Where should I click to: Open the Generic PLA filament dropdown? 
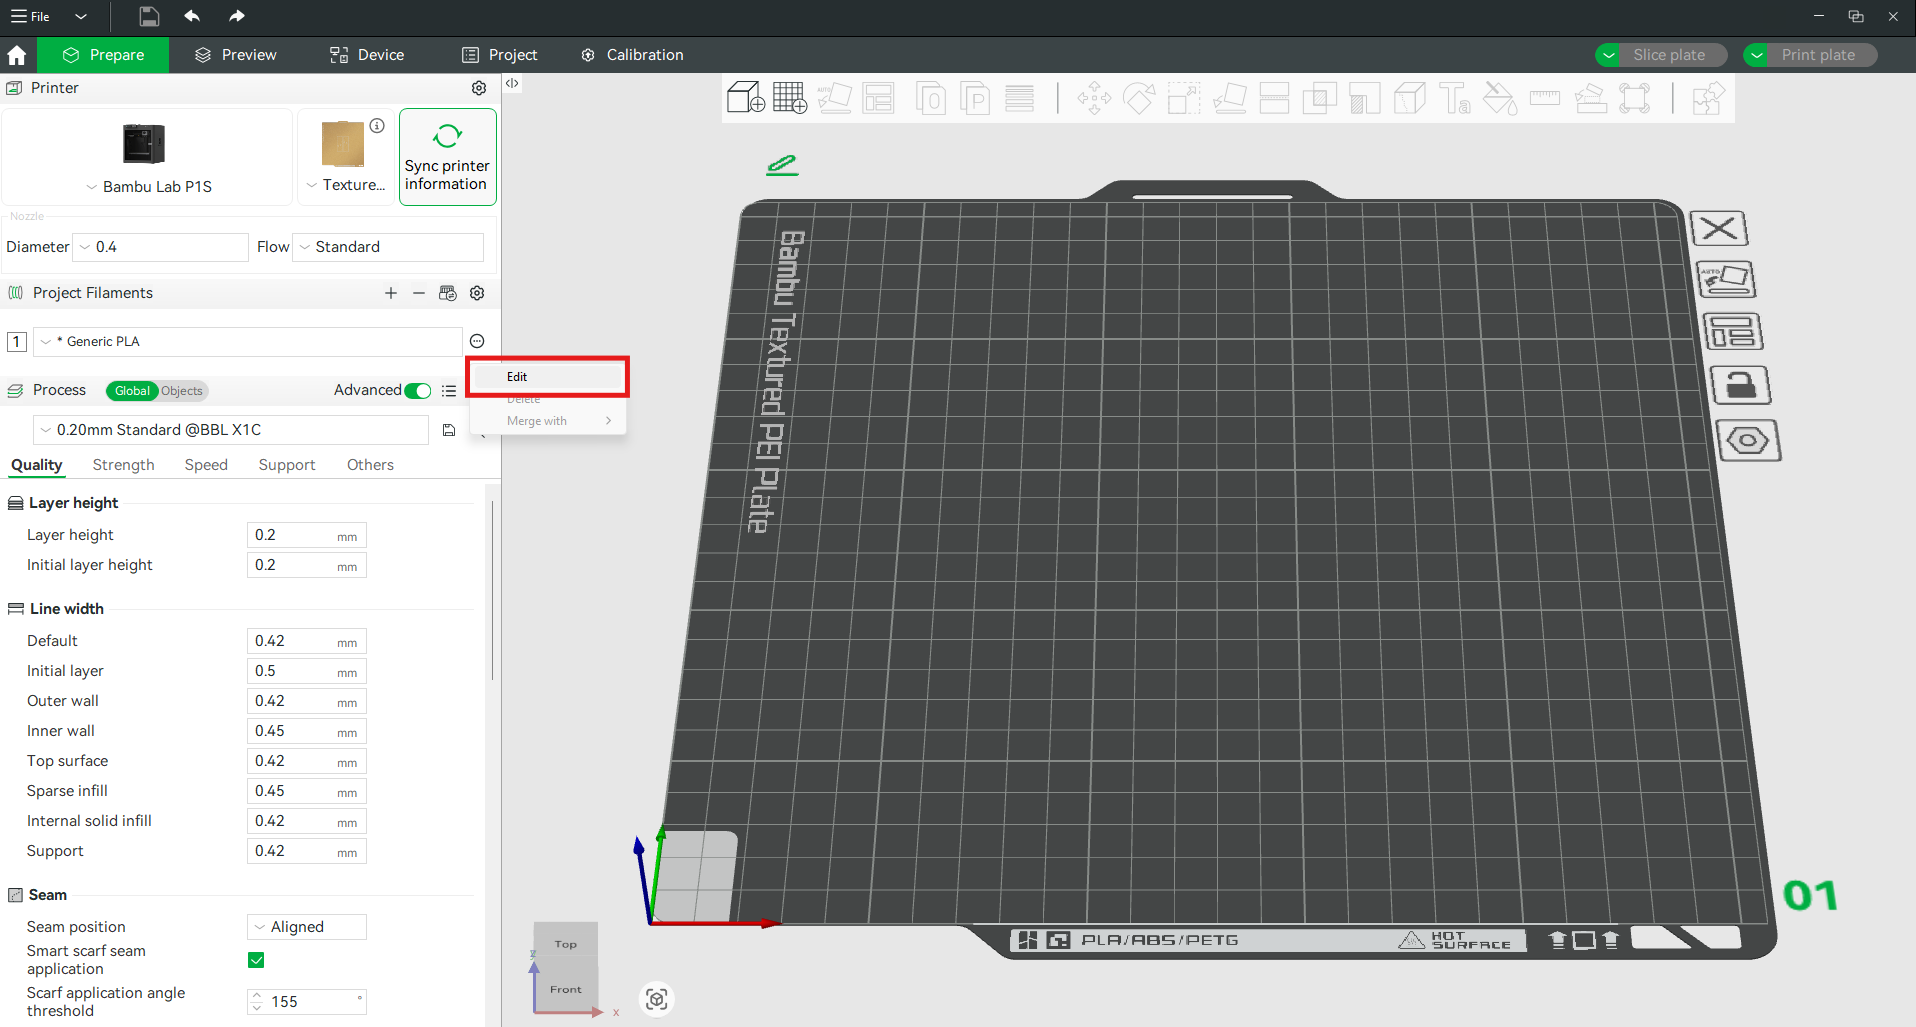[247, 342]
